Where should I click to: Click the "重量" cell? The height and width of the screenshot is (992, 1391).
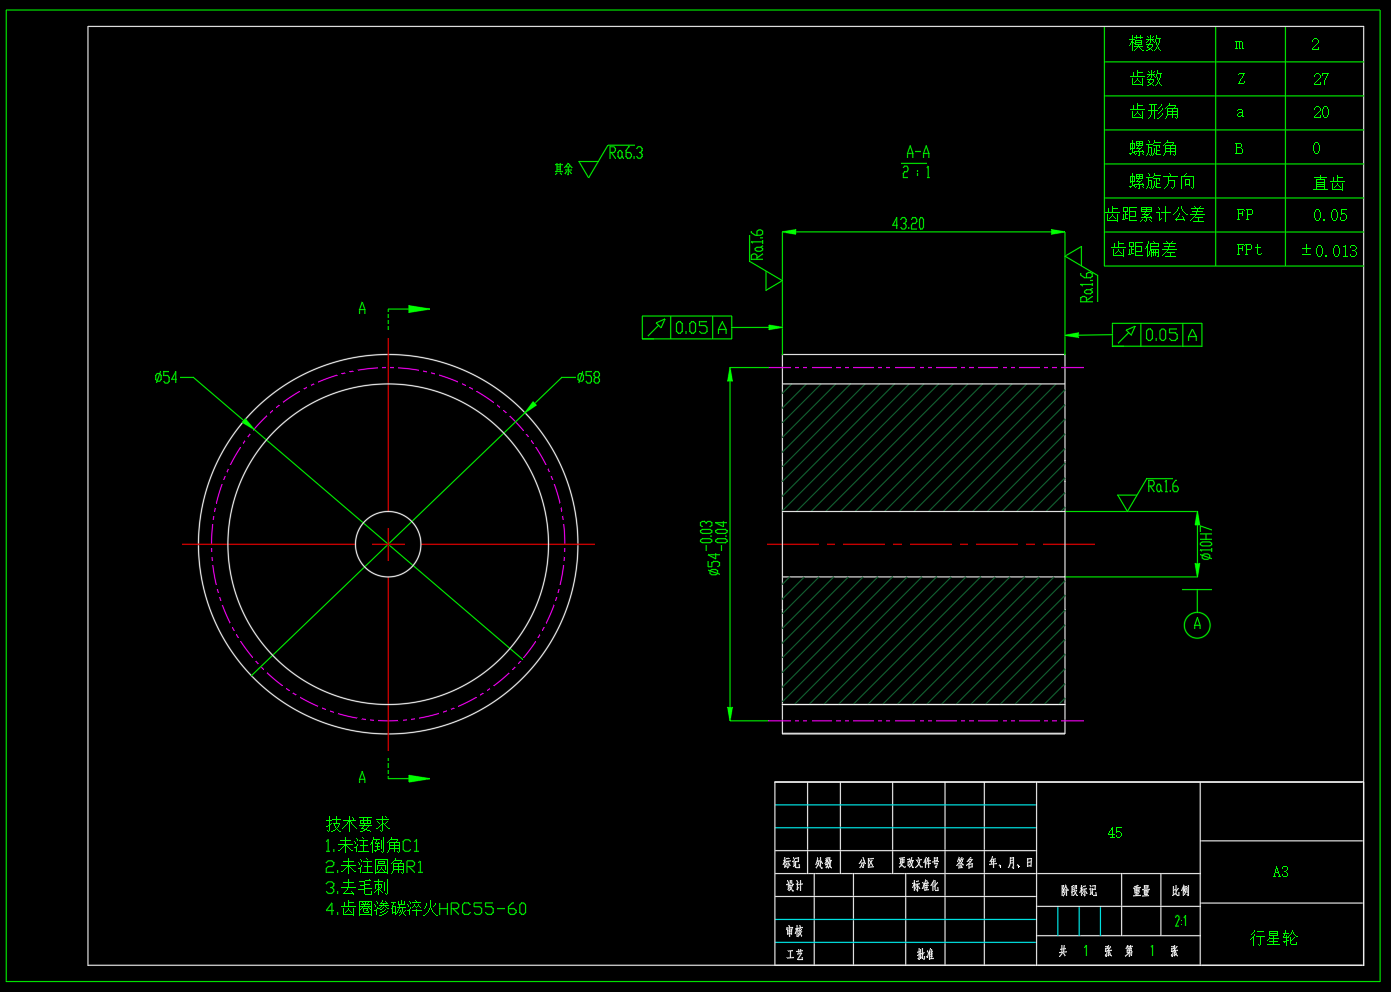[x=1141, y=890]
